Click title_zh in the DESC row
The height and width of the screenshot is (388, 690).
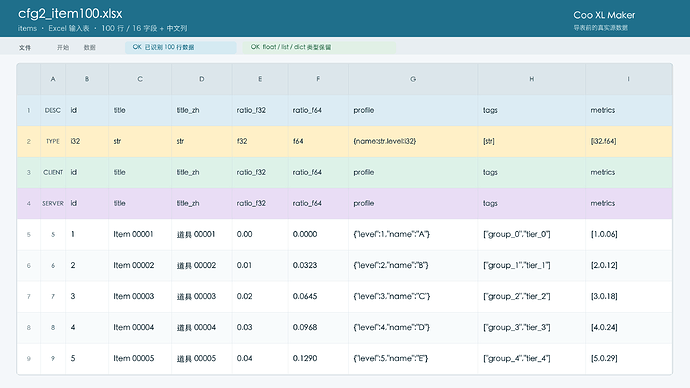[202, 110]
